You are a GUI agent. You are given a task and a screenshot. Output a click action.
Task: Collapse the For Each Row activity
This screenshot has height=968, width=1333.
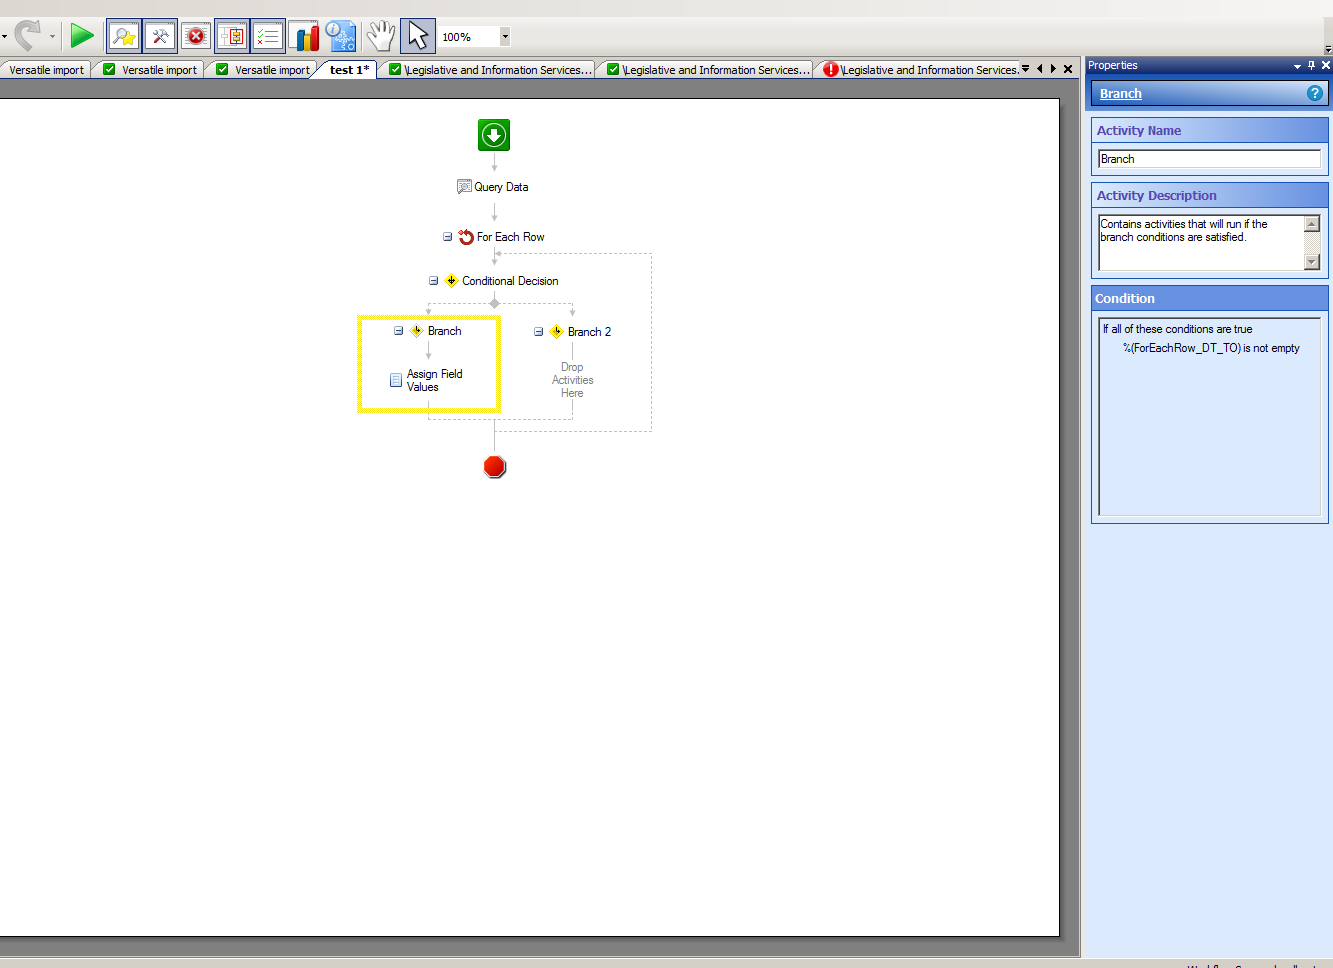pos(447,237)
